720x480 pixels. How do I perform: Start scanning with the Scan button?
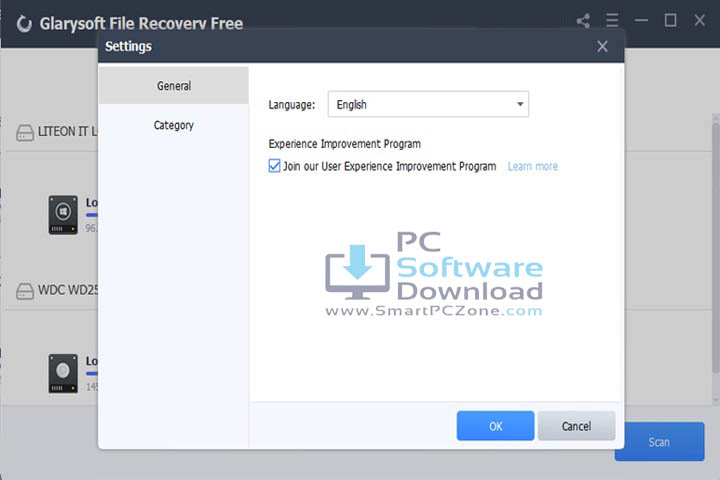[x=659, y=442]
